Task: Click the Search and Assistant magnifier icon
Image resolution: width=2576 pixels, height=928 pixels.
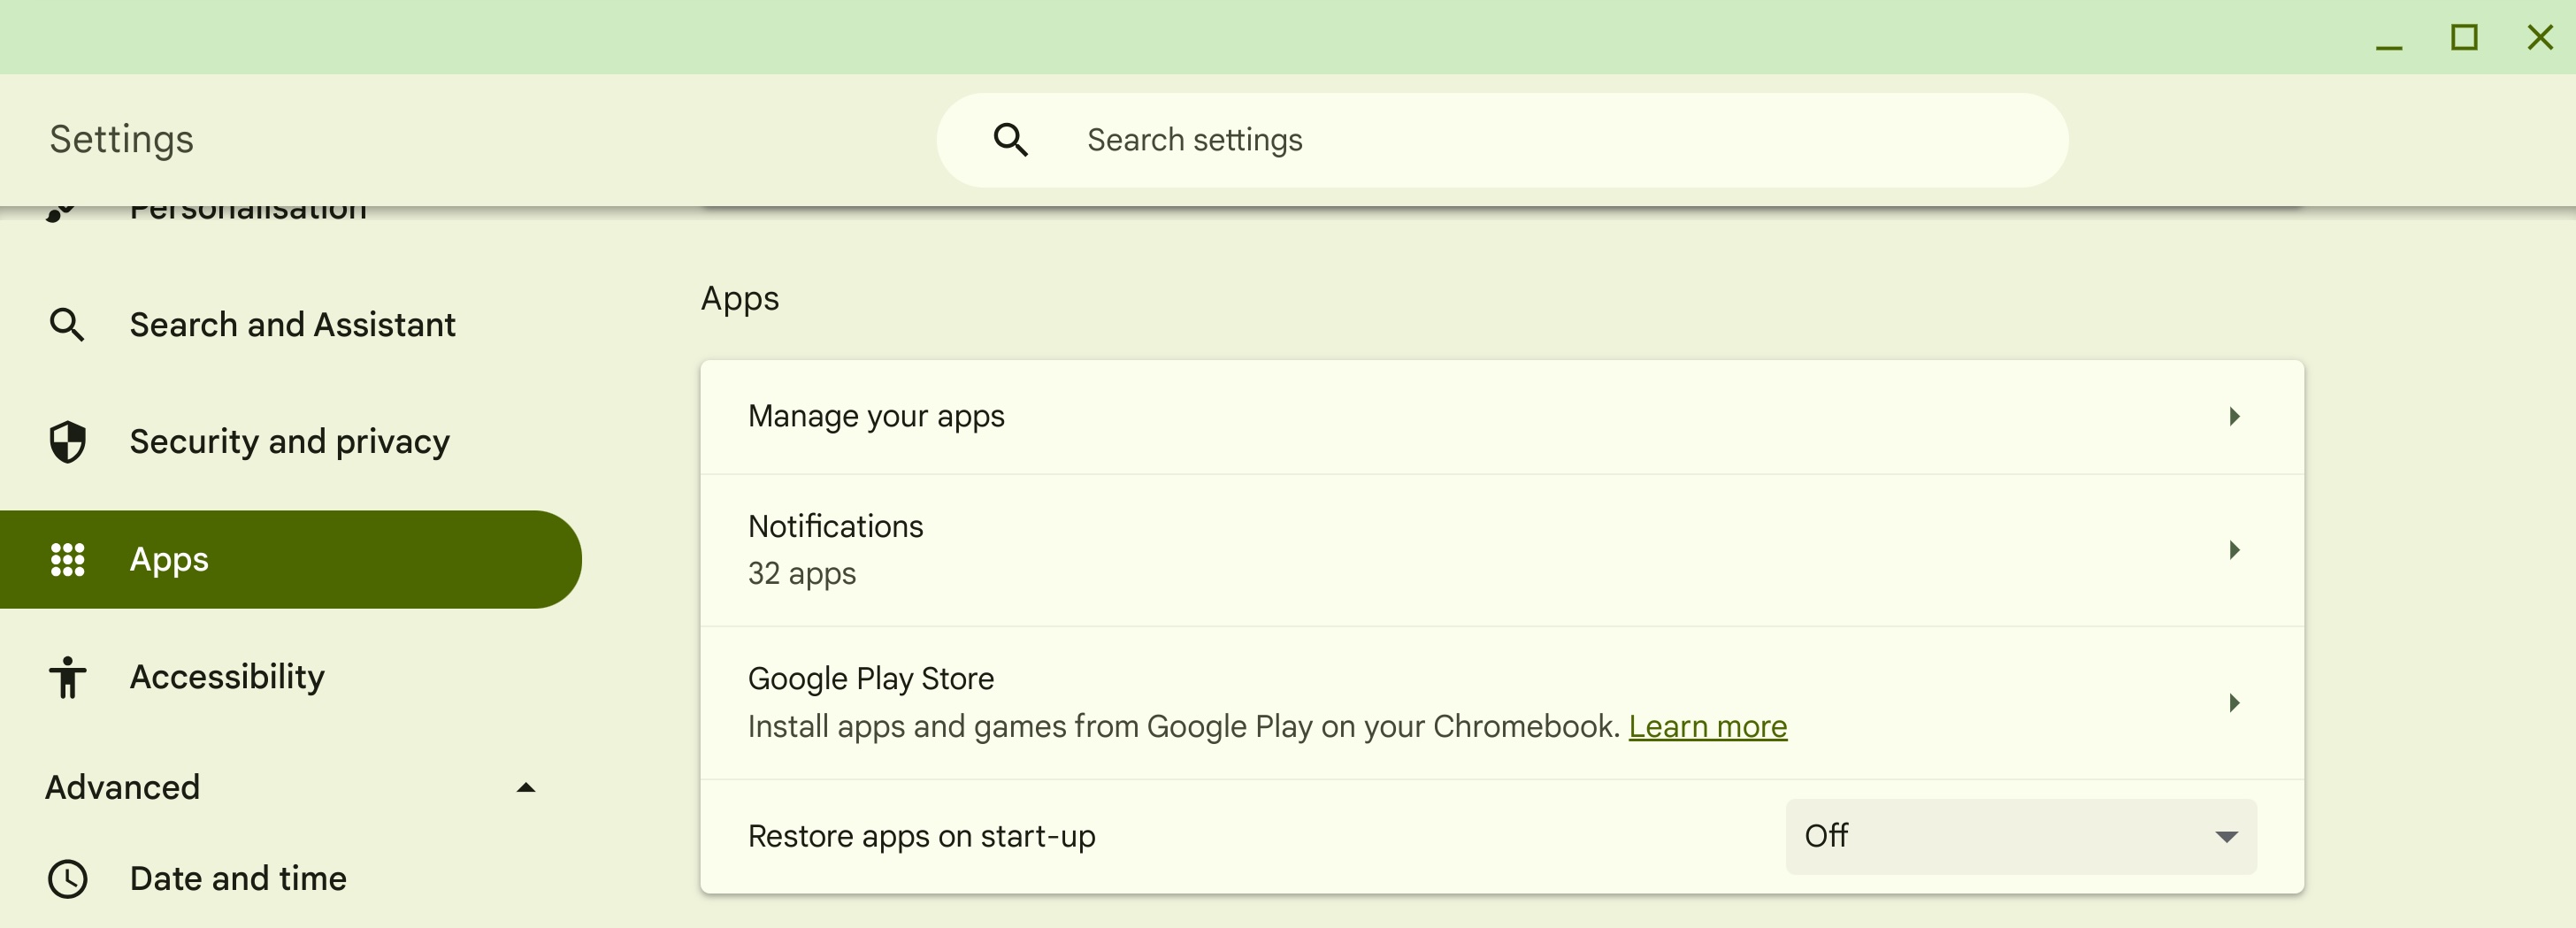Action: pyautogui.click(x=67, y=324)
